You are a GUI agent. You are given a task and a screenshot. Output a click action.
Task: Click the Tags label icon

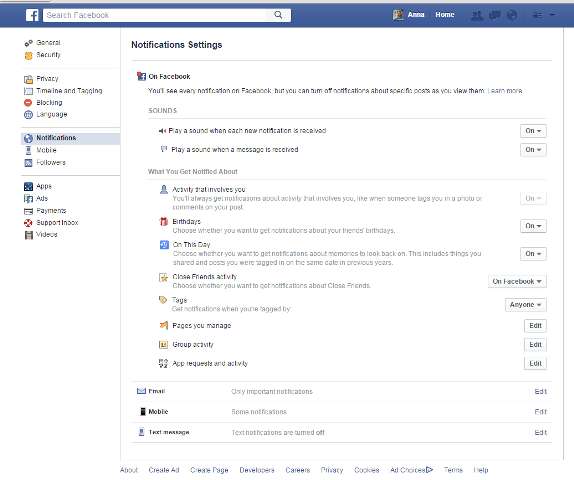click(163, 300)
